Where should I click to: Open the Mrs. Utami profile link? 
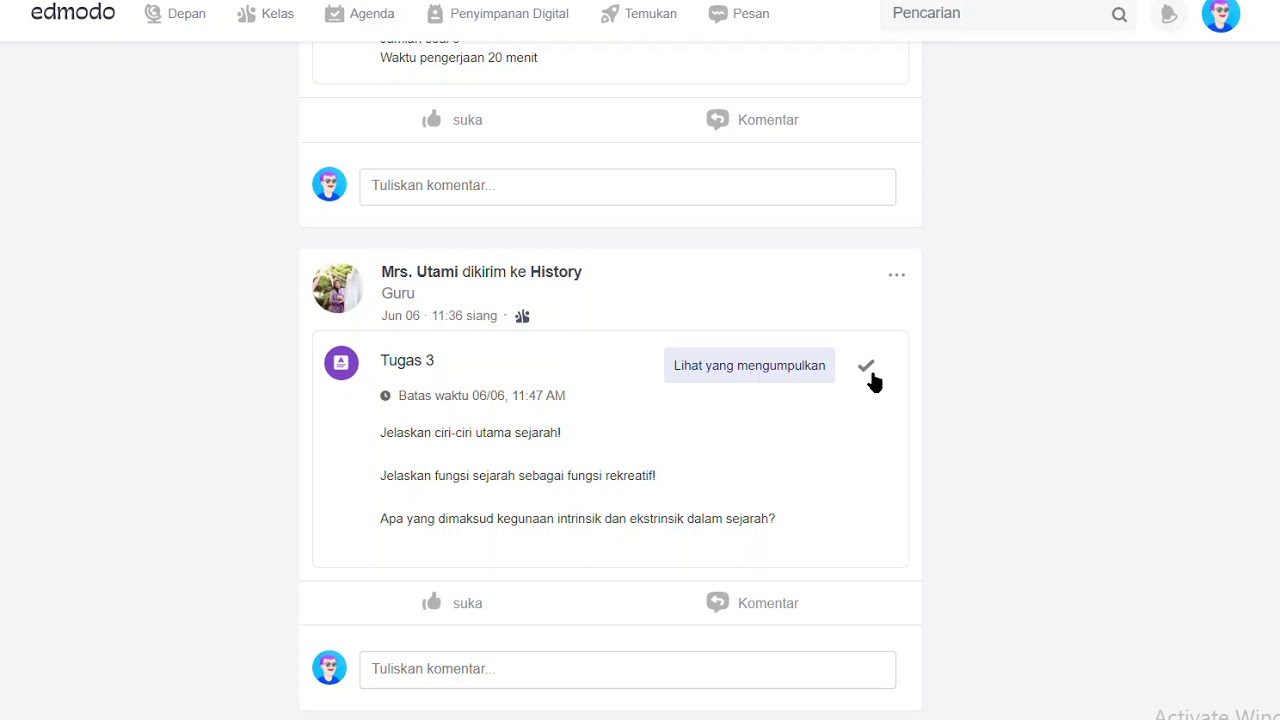(x=419, y=272)
